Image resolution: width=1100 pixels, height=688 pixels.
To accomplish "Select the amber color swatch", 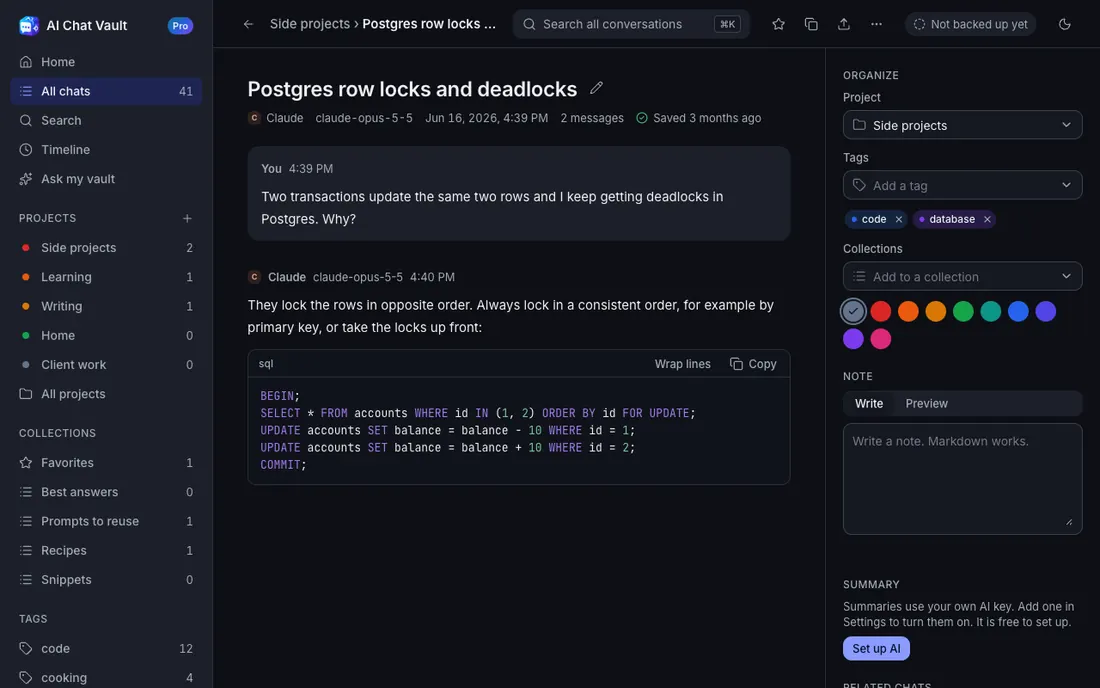I will (x=935, y=311).
